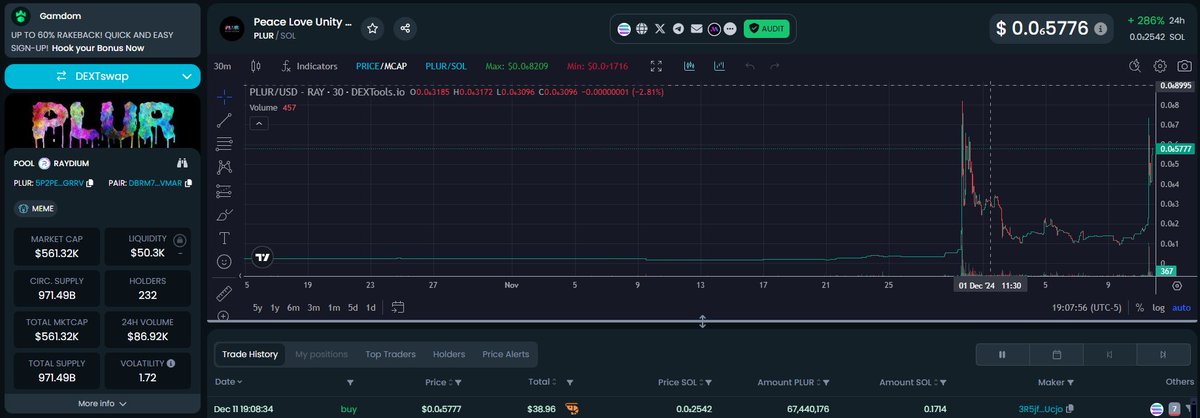Select the brush drawing tool
Image resolution: width=1200 pixels, height=418 pixels.
pyautogui.click(x=224, y=214)
